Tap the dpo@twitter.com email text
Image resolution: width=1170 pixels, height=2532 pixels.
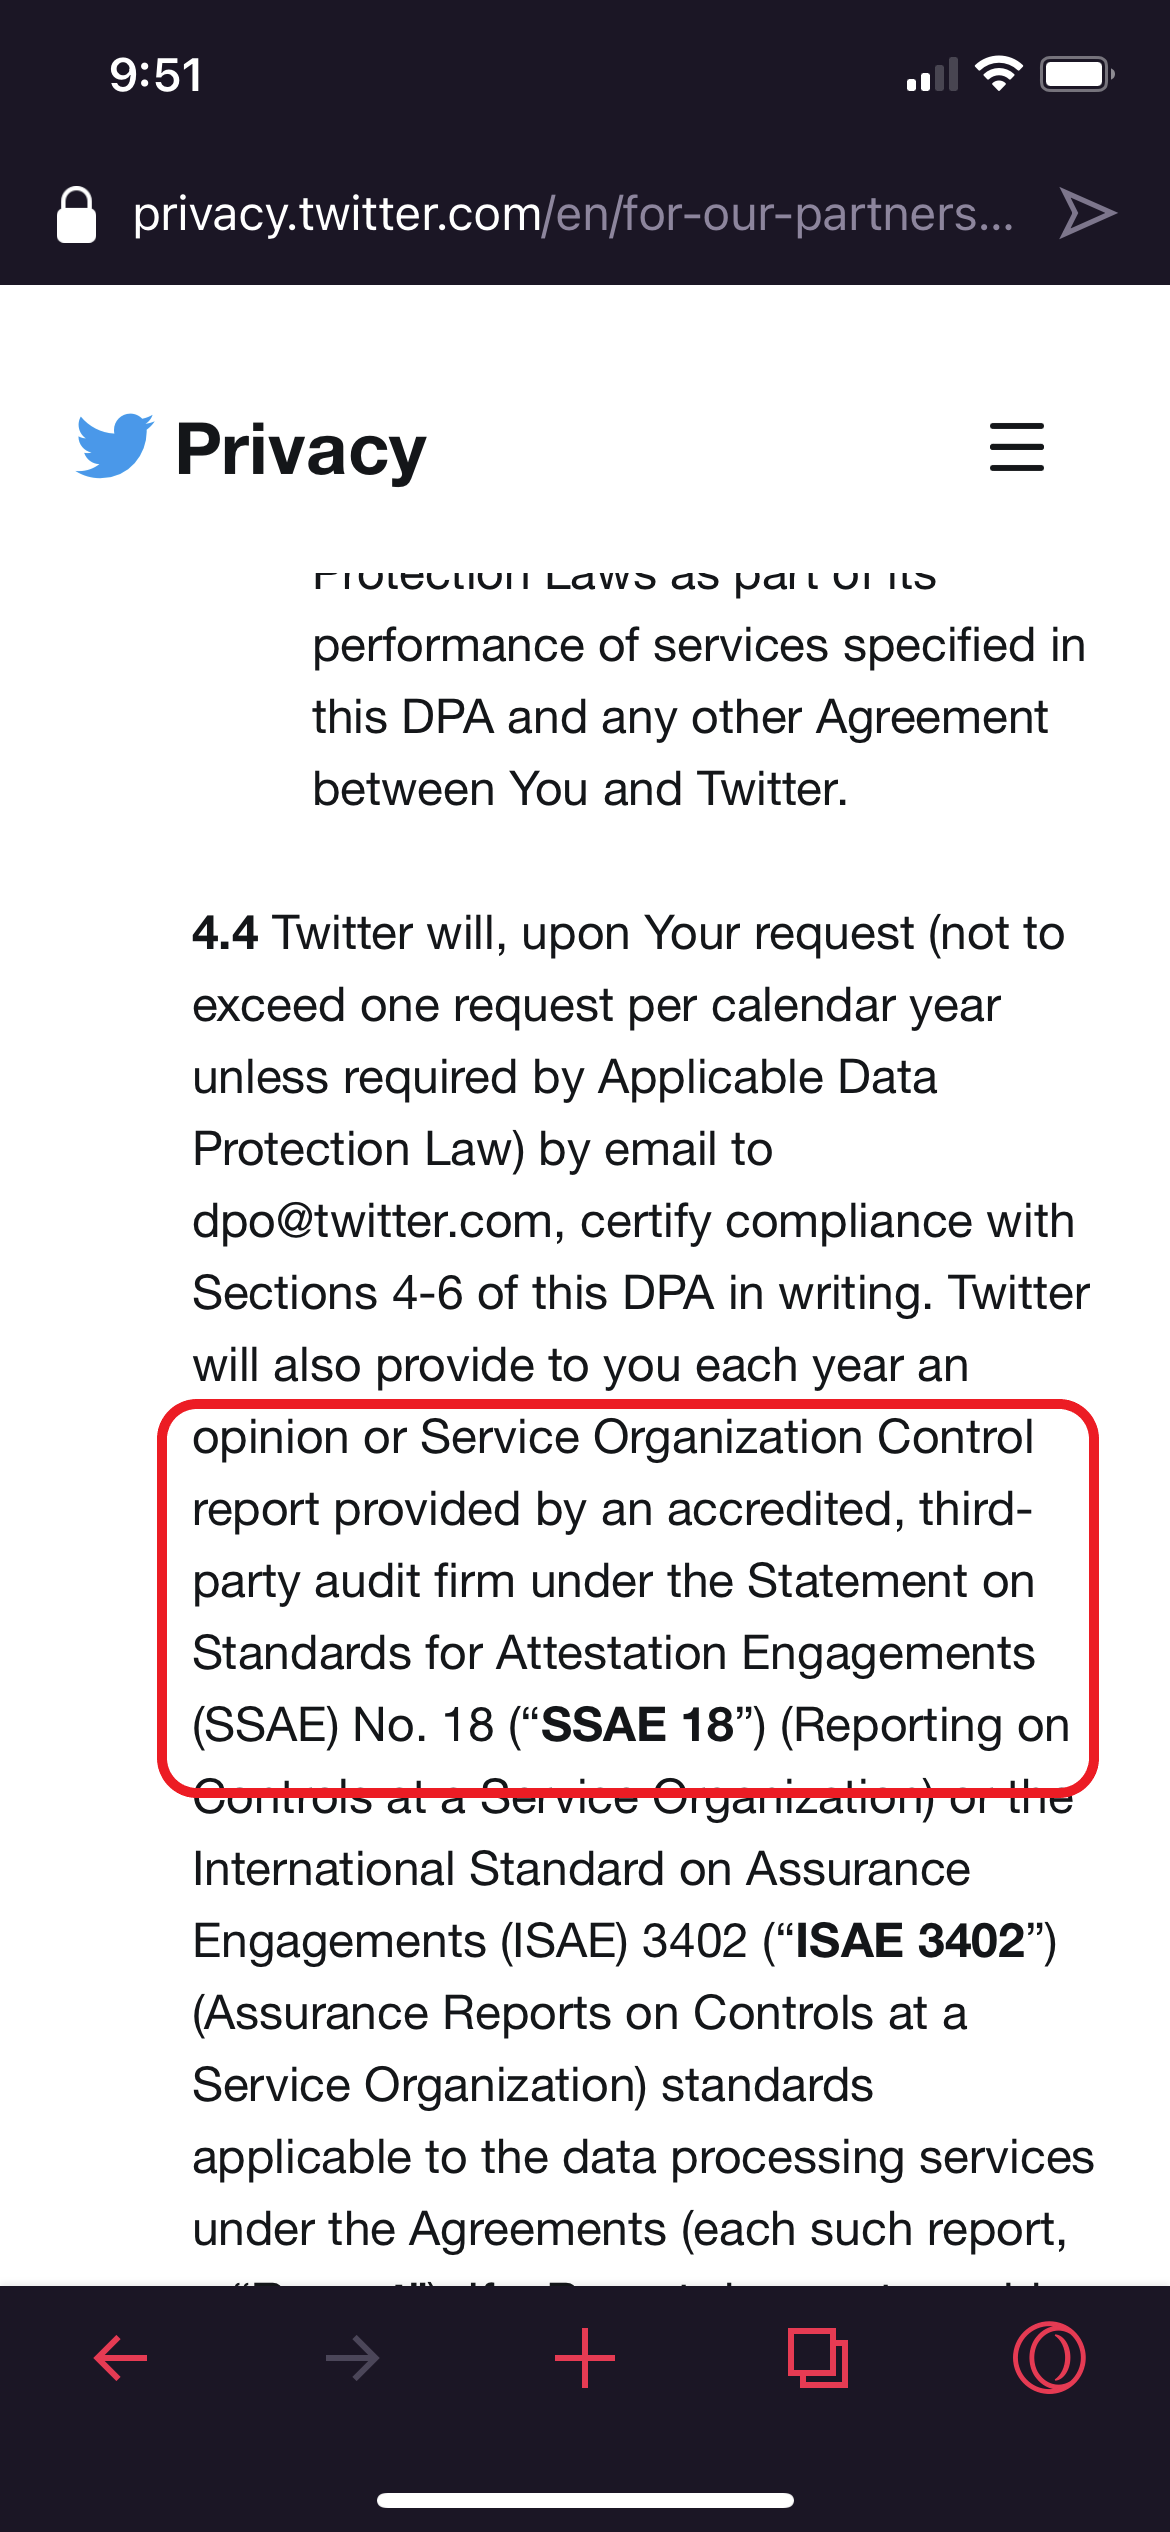pos(372,1221)
